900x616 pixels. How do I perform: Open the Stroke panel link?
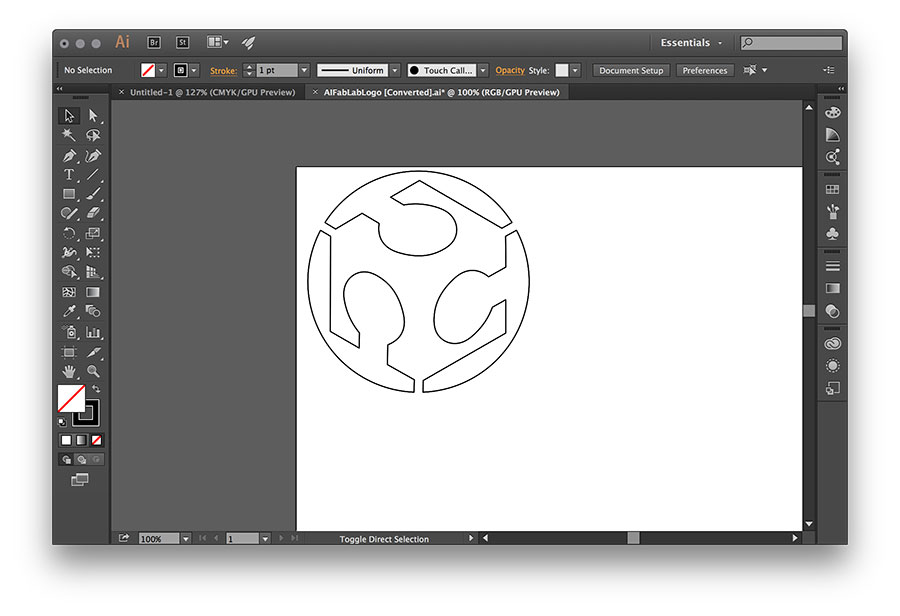coord(223,71)
